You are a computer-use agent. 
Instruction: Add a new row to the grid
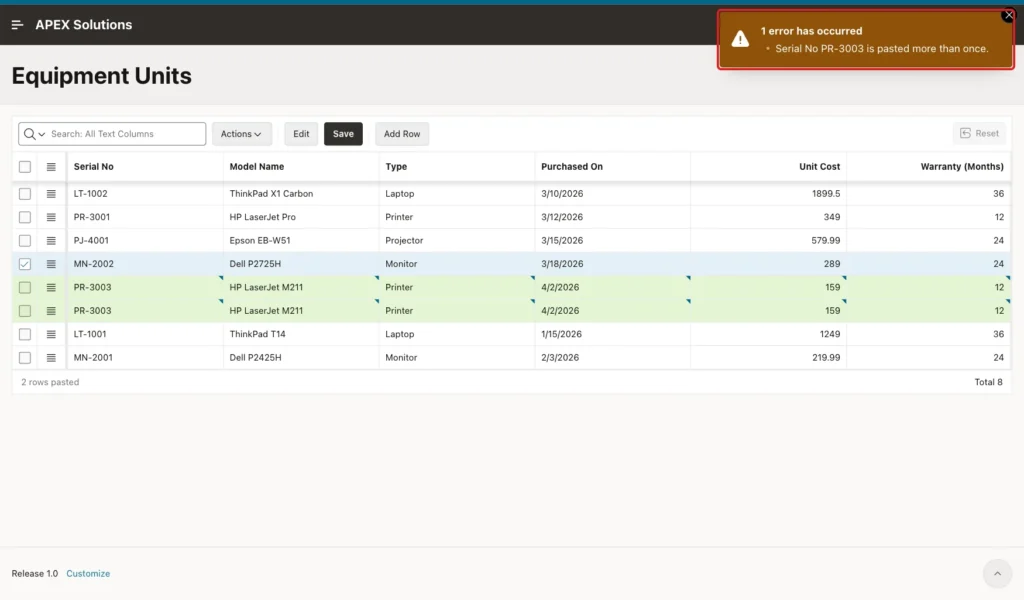(402, 134)
